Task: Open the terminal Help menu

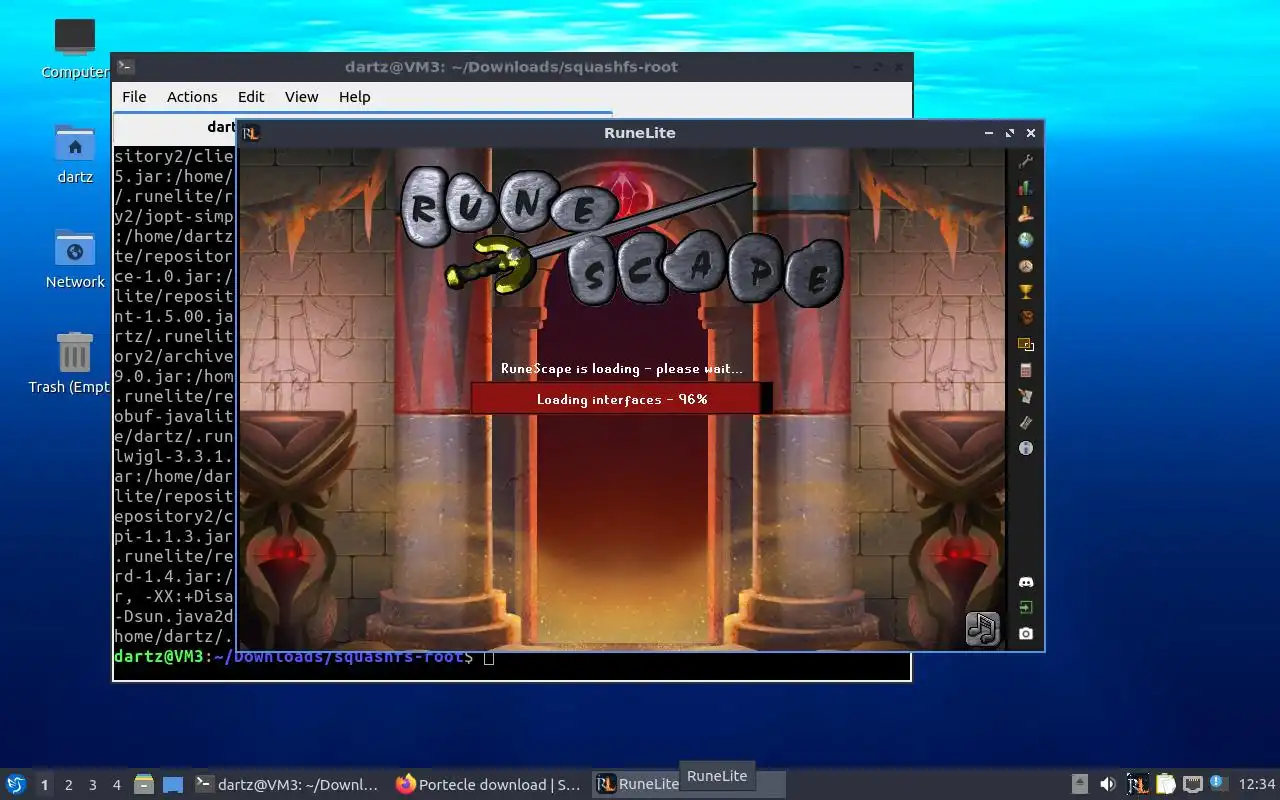Action: pyautogui.click(x=354, y=97)
